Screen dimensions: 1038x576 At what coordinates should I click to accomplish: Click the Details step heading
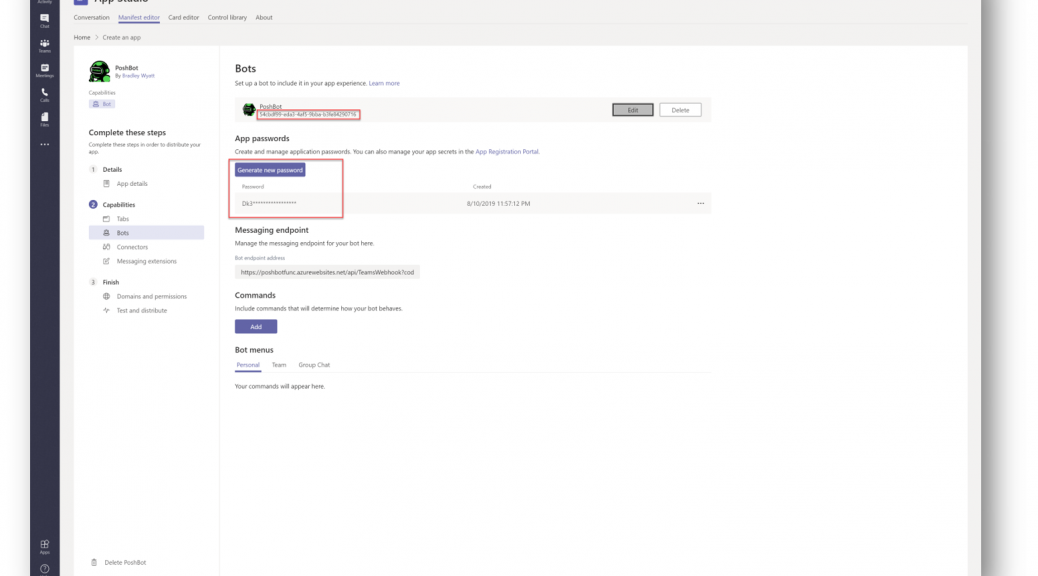coord(112,169)
